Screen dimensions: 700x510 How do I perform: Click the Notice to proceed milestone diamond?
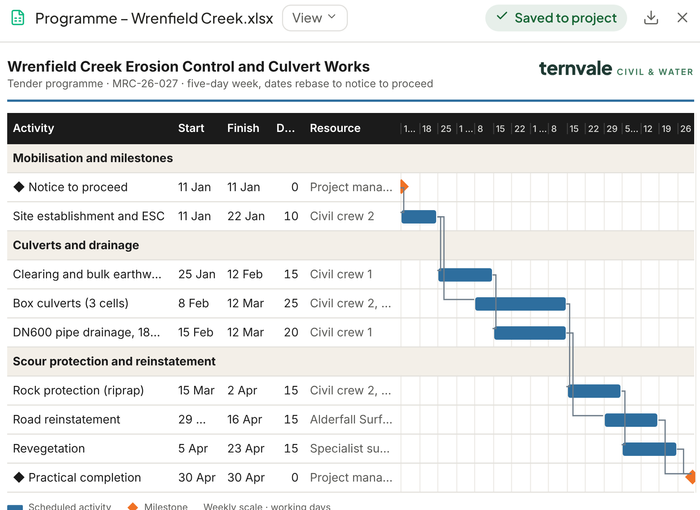click(x=404, y=187)
